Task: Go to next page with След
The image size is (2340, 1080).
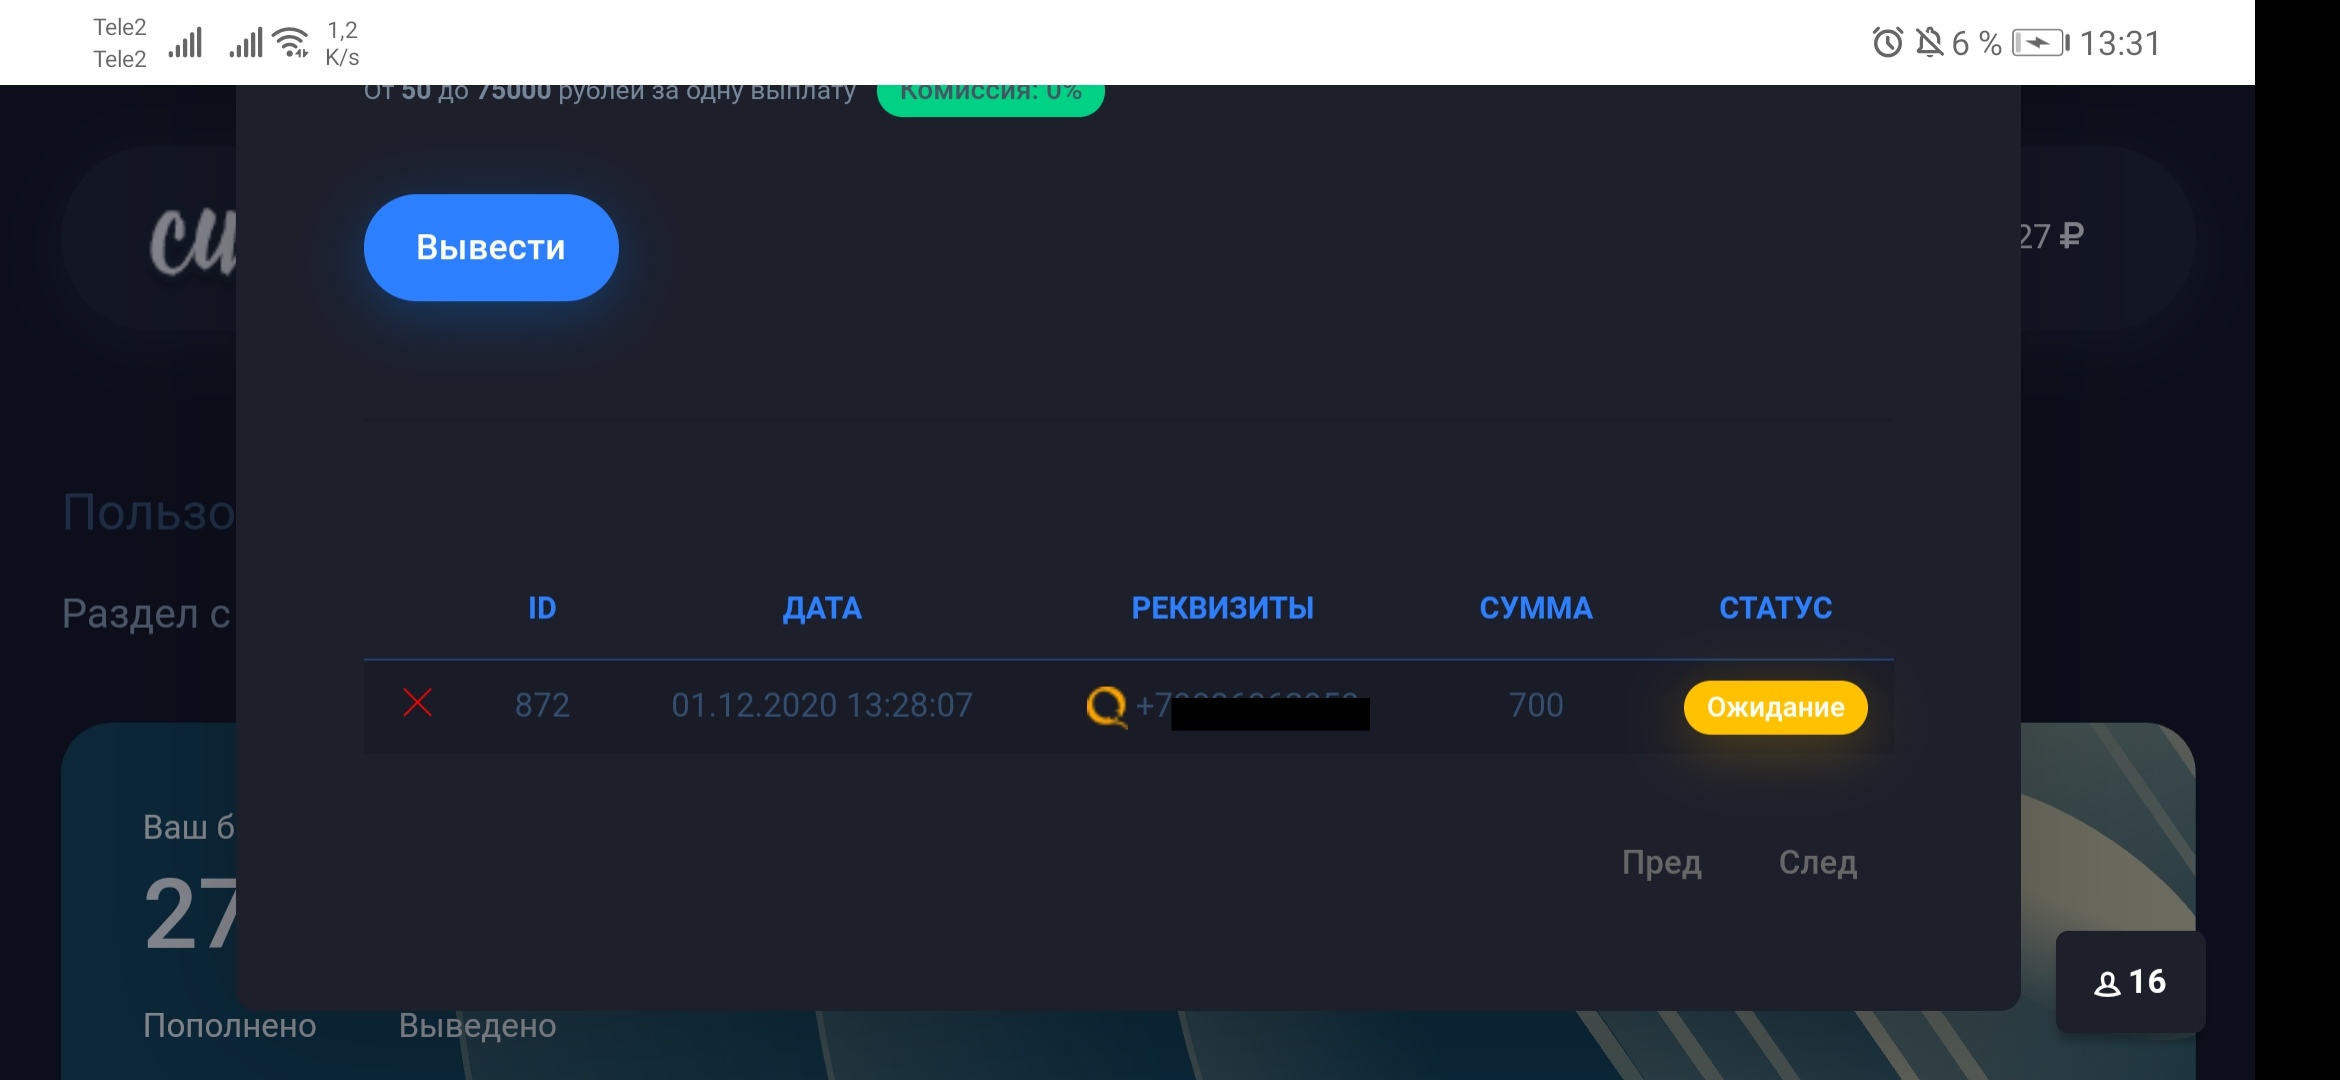Action: click(x=1817, y=862)
